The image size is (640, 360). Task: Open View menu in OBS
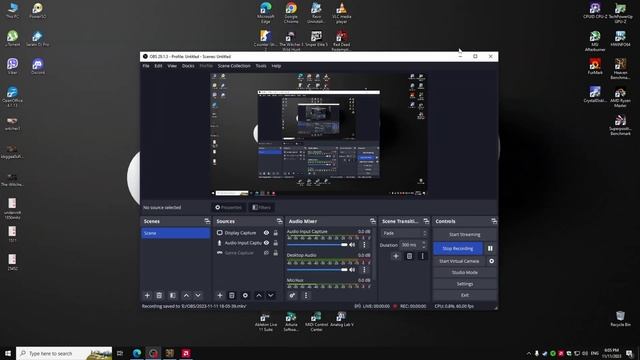(172, 66)
